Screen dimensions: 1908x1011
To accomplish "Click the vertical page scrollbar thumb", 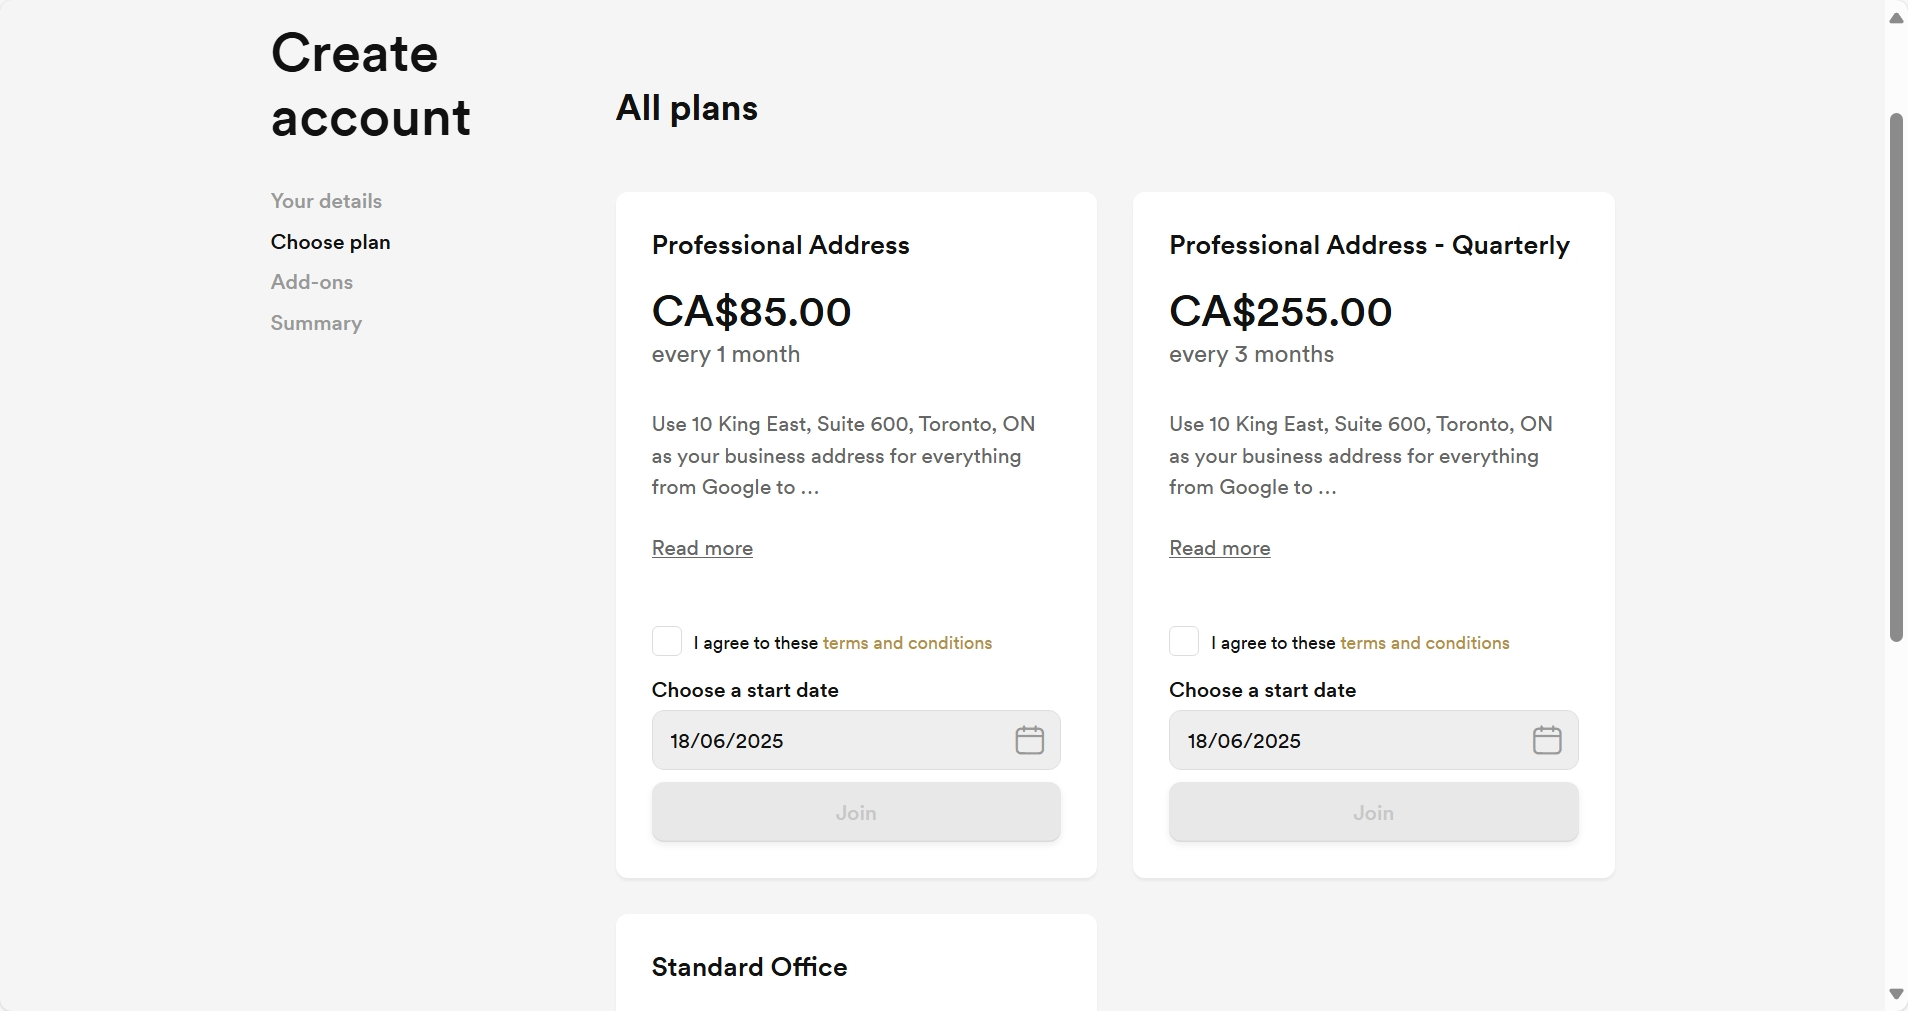I will [x=1896, y=377].
